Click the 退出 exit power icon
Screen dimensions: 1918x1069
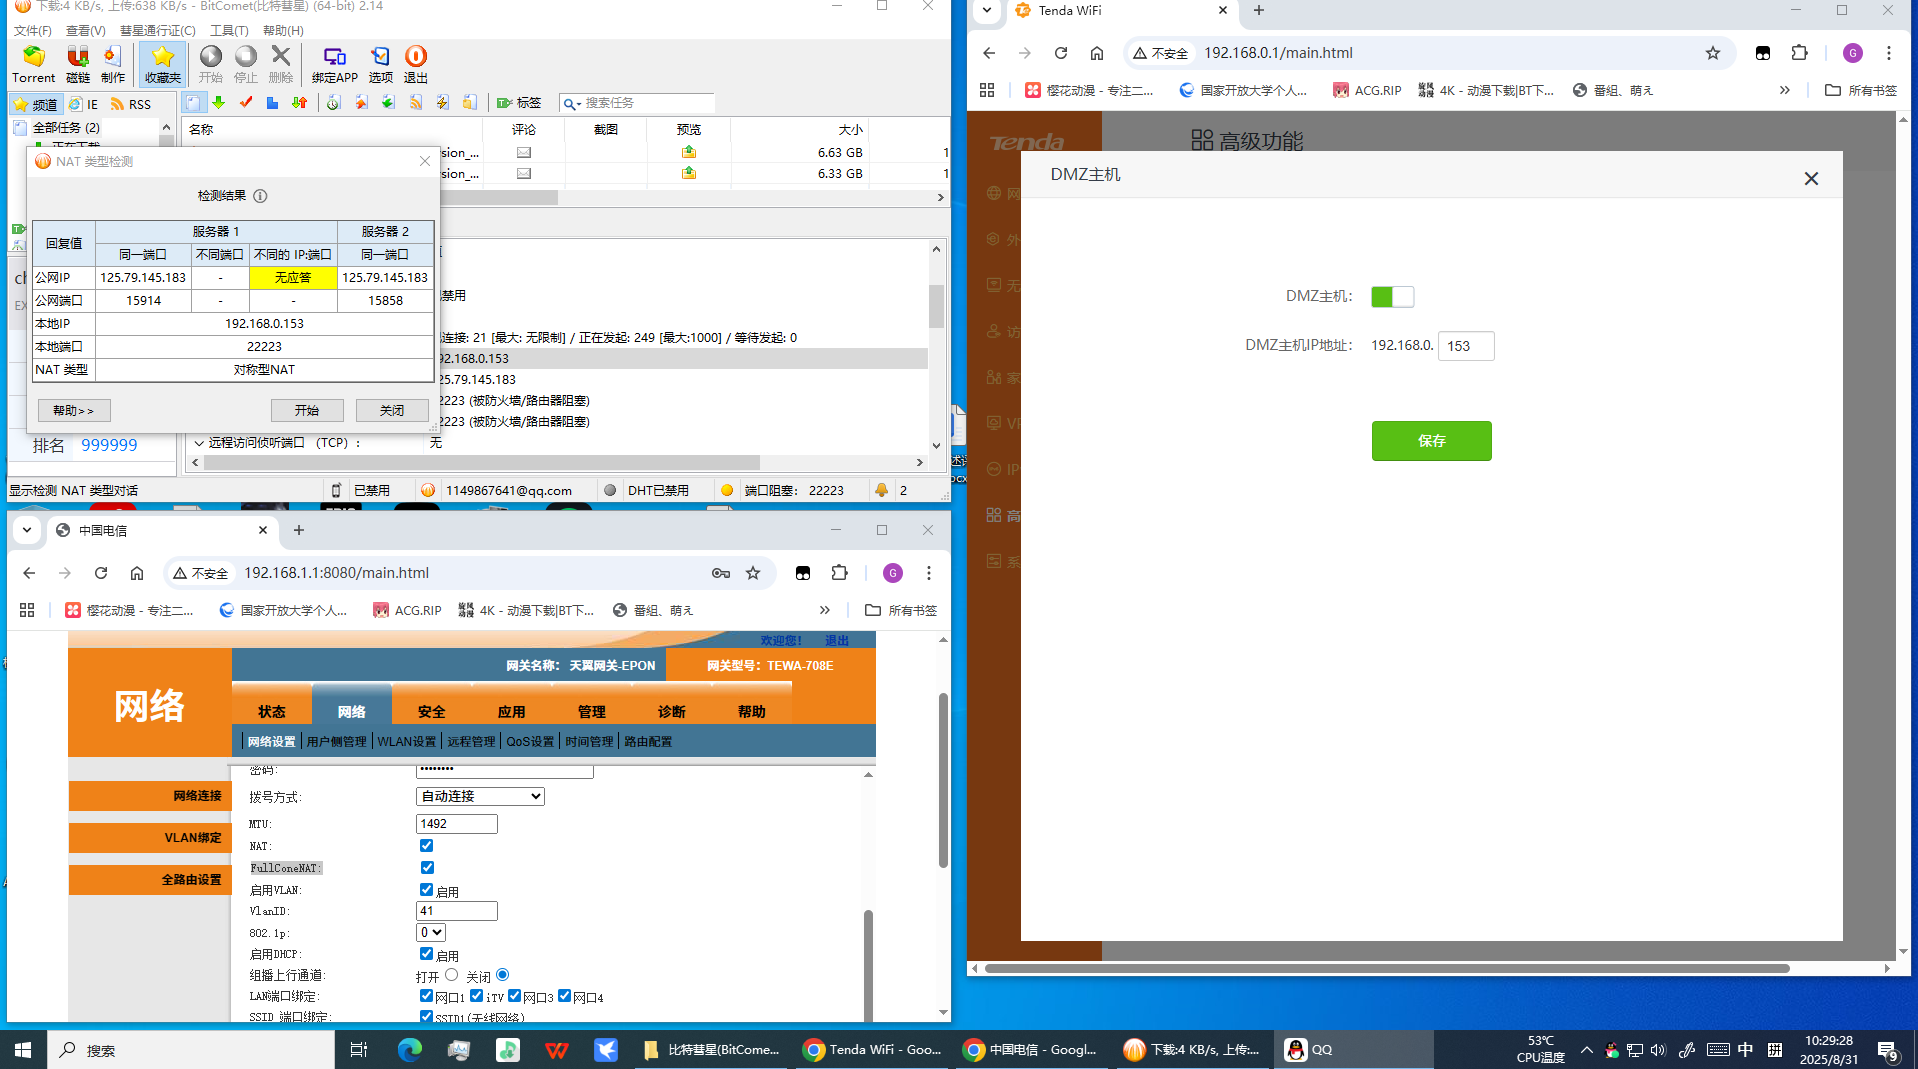pyautogui.click(x=415, y=63)
